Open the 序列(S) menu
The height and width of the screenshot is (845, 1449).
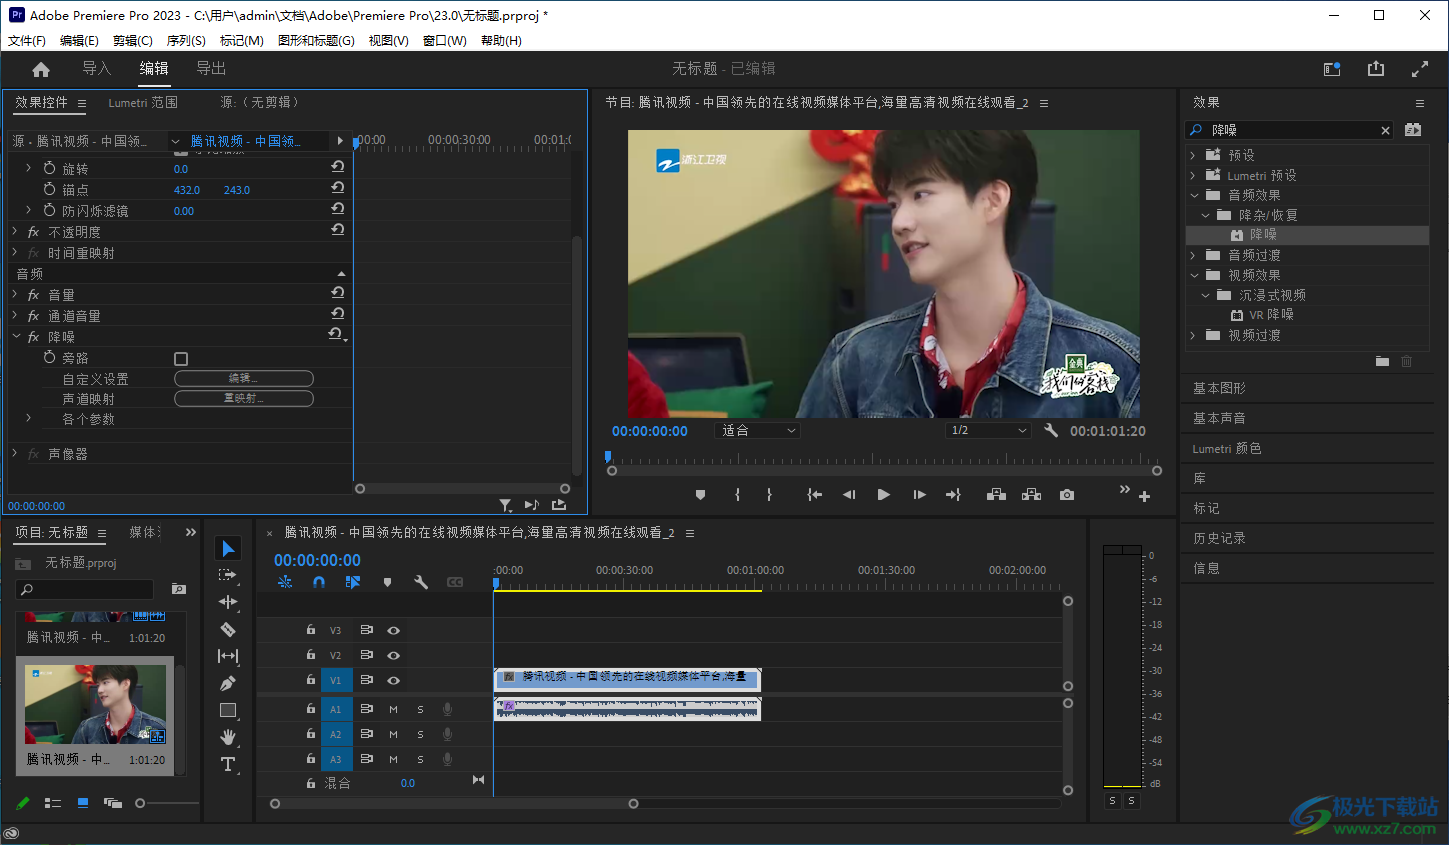186,41
